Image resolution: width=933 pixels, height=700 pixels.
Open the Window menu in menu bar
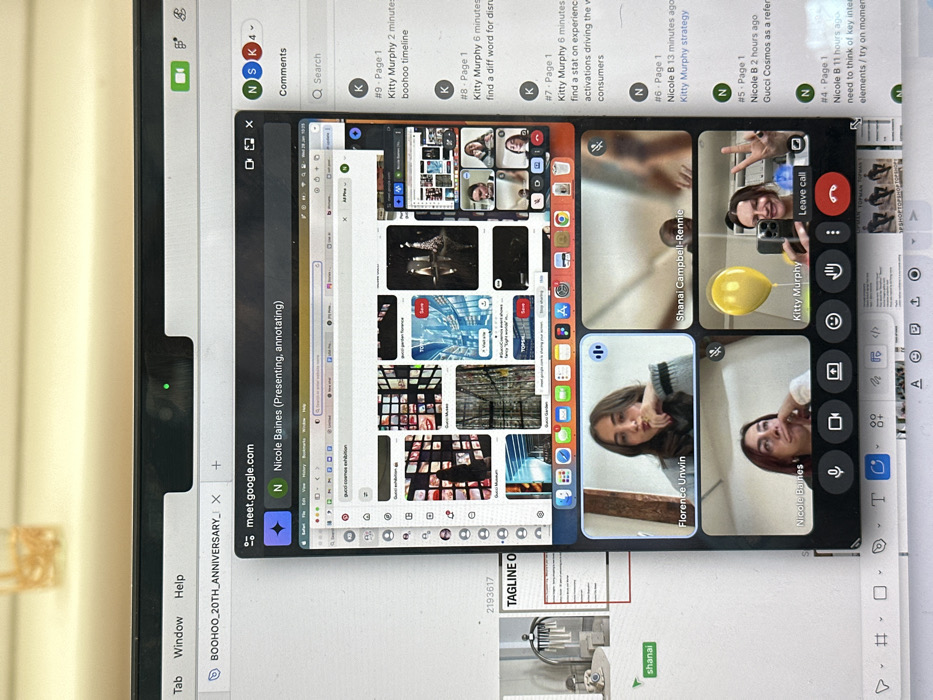[178, 637]
